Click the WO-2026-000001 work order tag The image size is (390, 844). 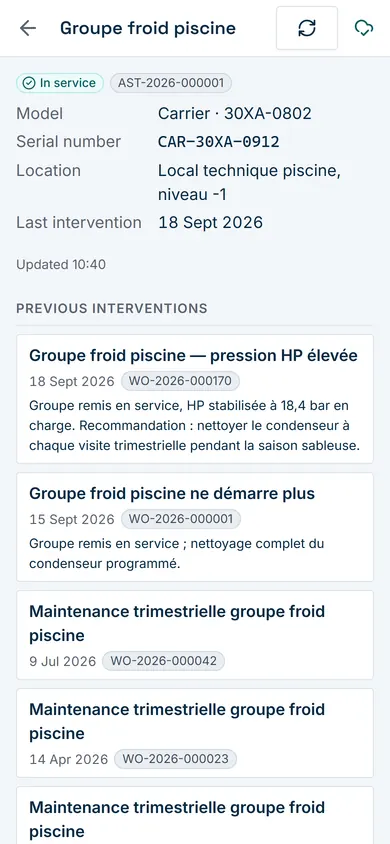181,519
